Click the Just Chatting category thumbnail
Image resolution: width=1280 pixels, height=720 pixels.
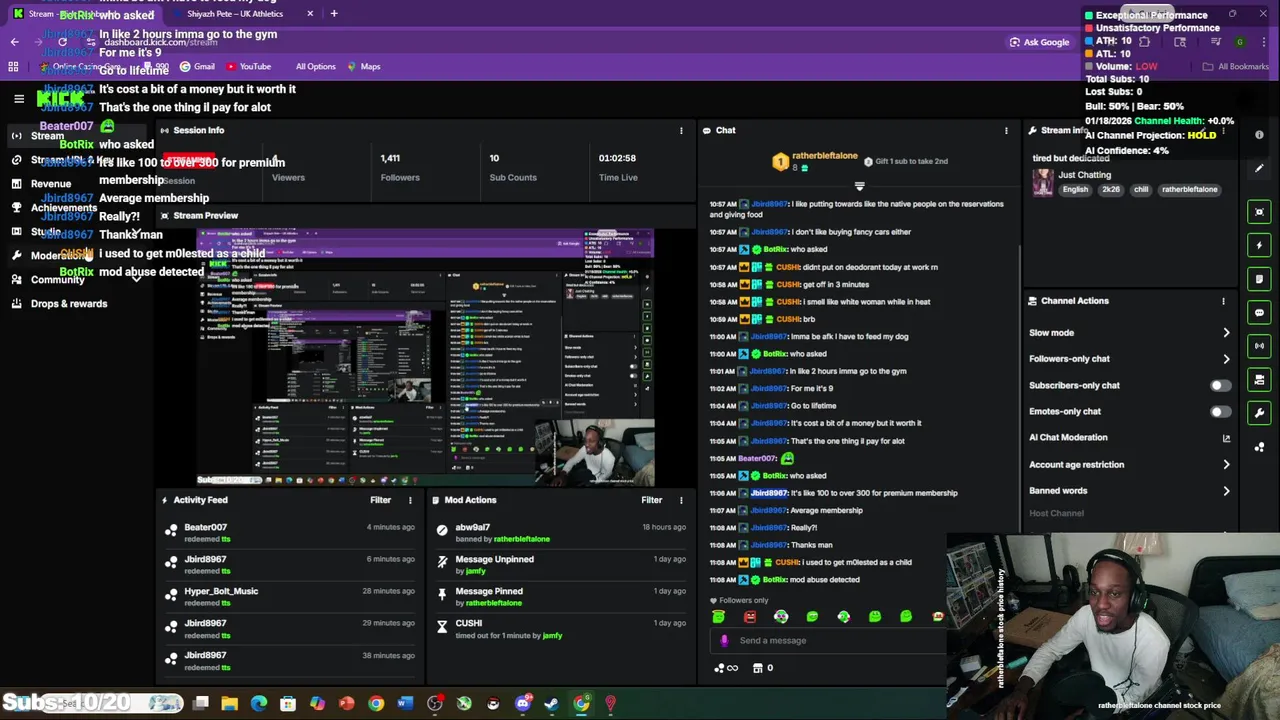pos(1043,182)
